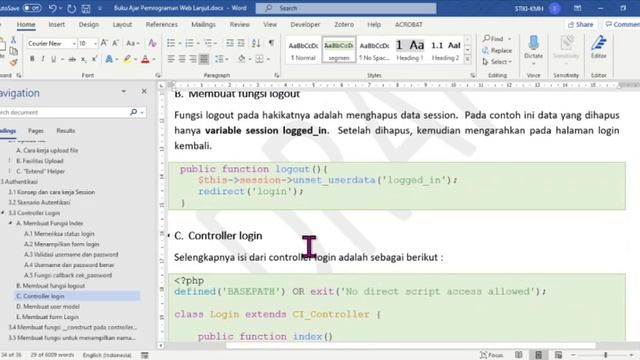
Task: Click Find in Editing group
Action: [497, 39]
